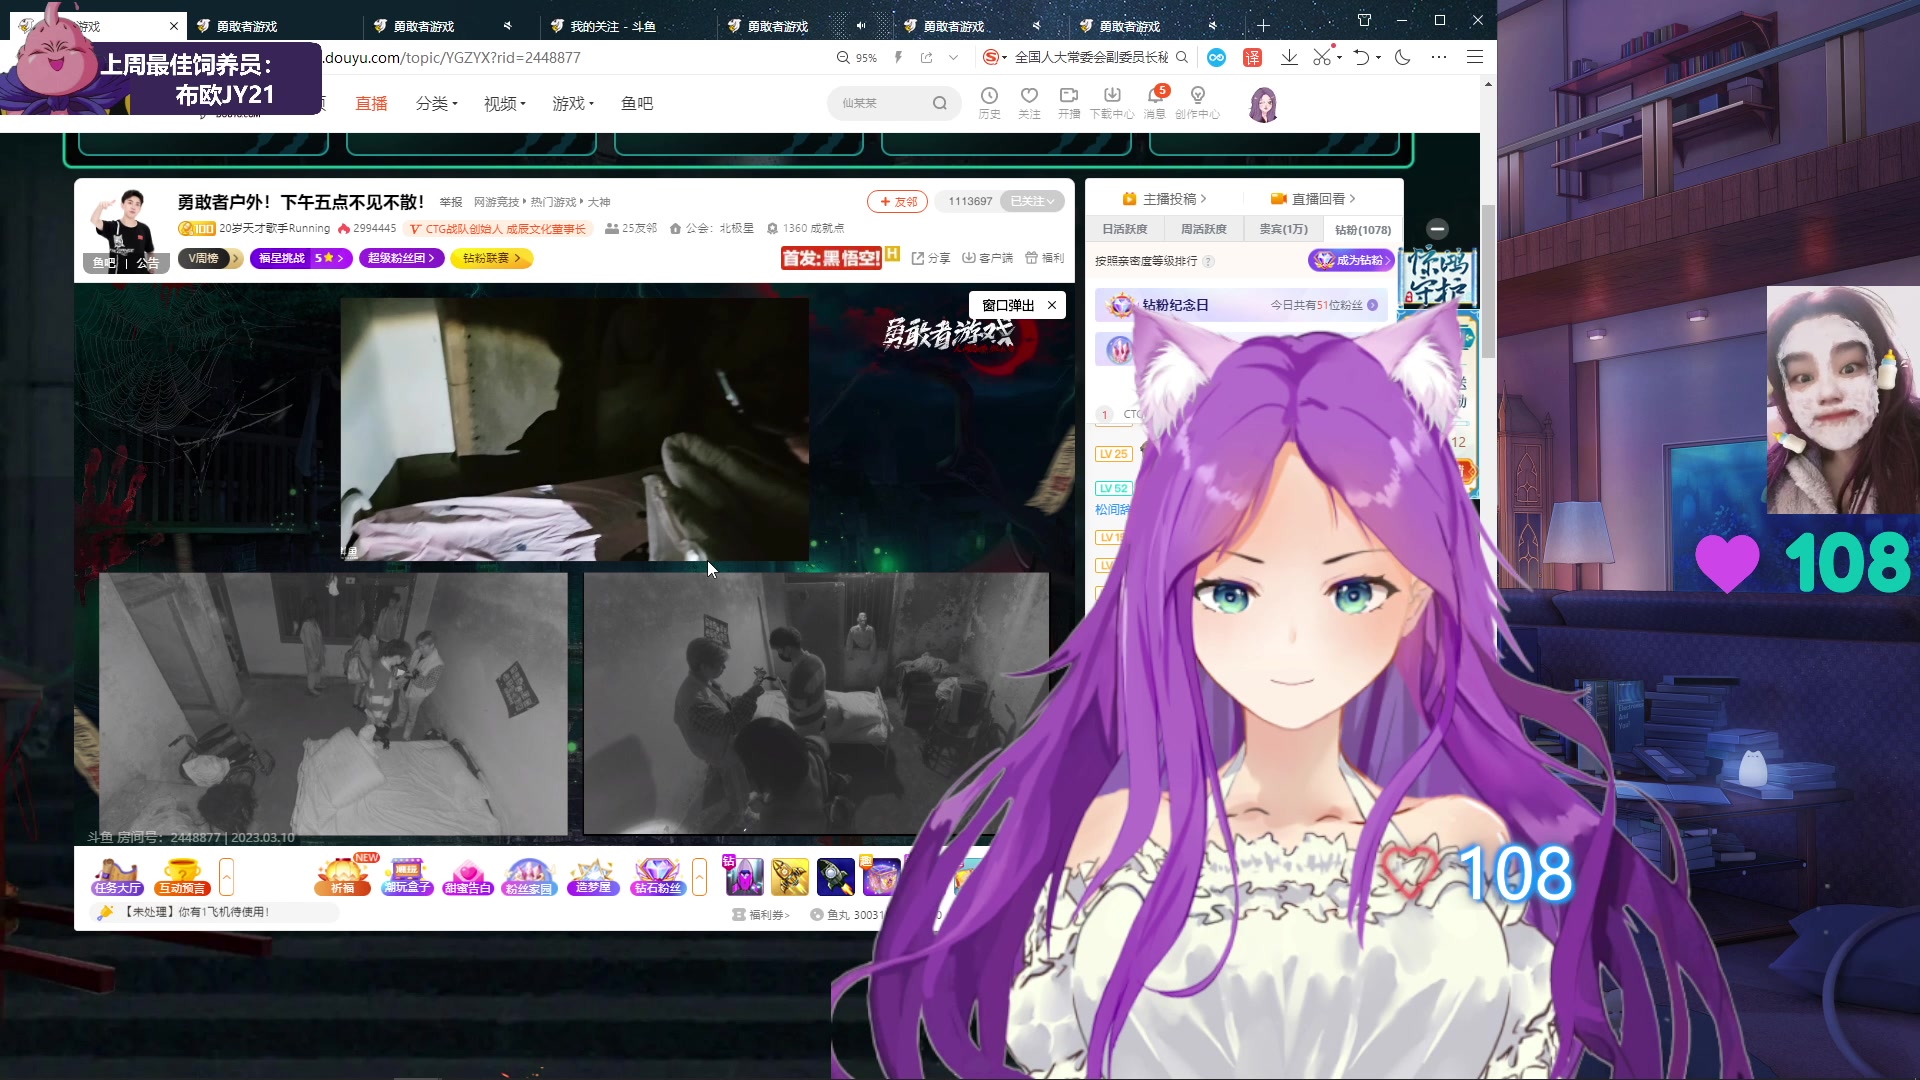Open the browser skin shirt icon
Screen dimensions: 1920x1080
click(x=1364, y=20)
